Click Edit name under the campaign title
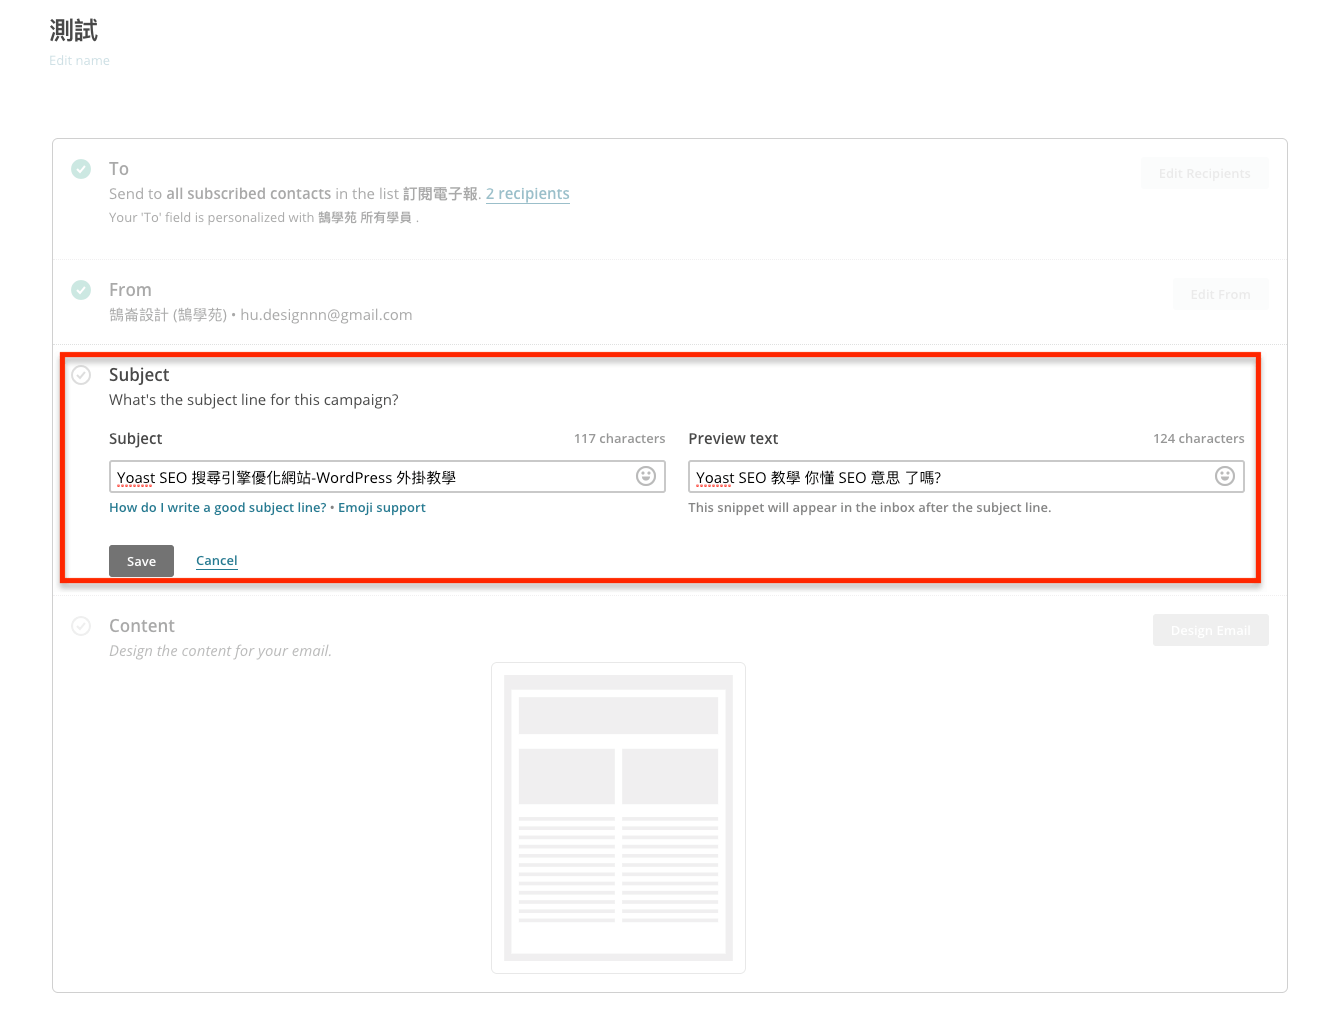The width and height of the screenshot is (1331, 1013). [x=79, y=61]
